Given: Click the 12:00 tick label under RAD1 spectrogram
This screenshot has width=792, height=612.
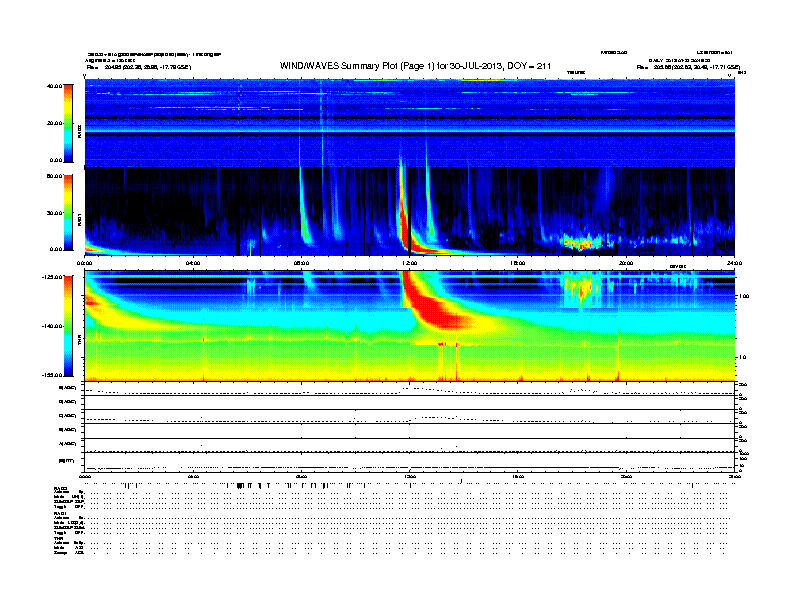Looking at the screenshot, I should [410, 263].
